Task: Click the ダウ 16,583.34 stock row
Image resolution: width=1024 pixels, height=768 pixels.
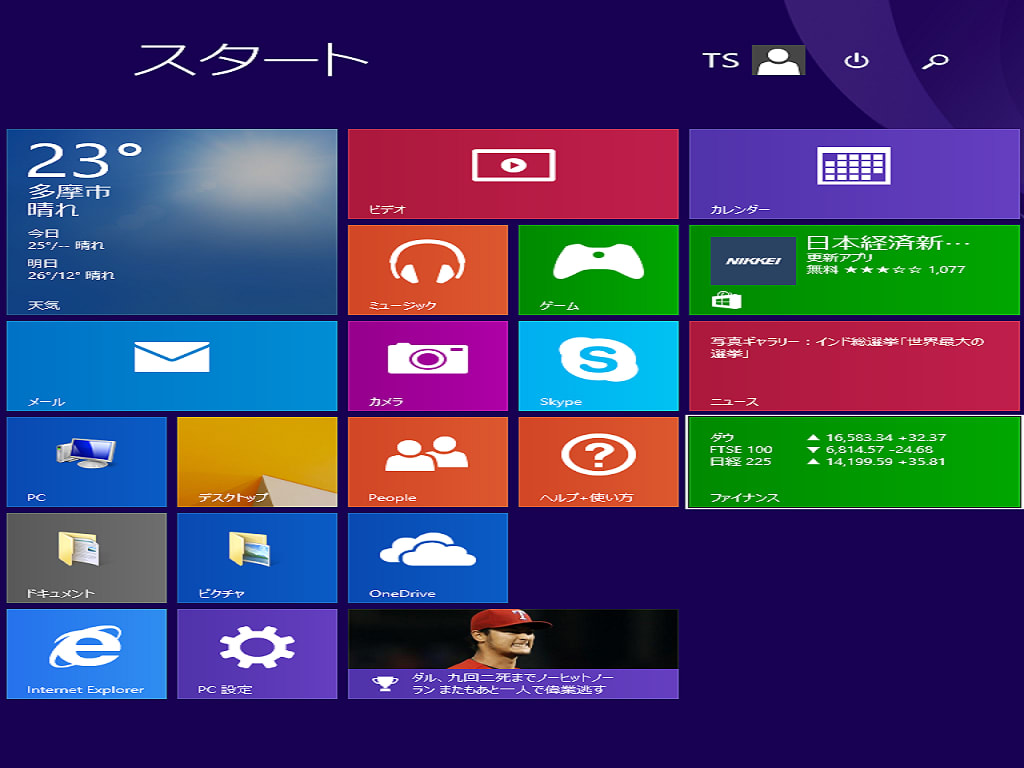Action: (827, 438)
